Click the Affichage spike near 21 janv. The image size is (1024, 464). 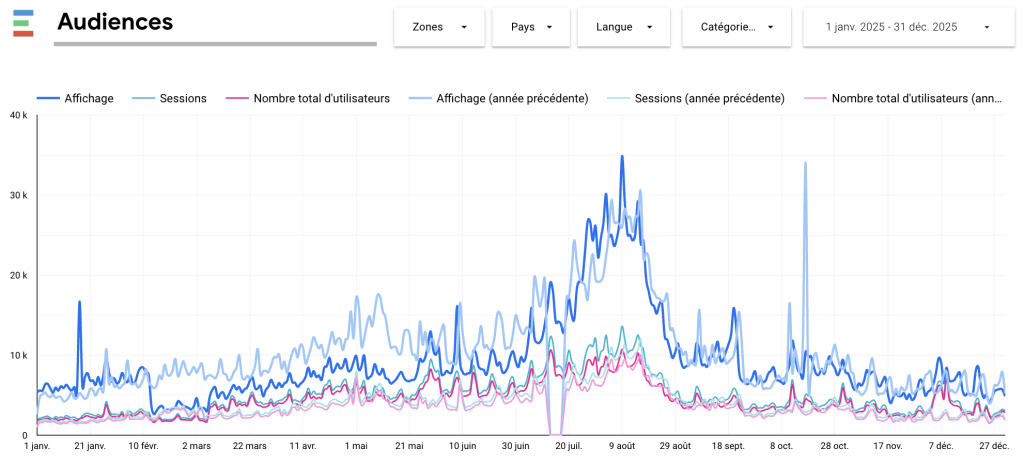(79, 302)
